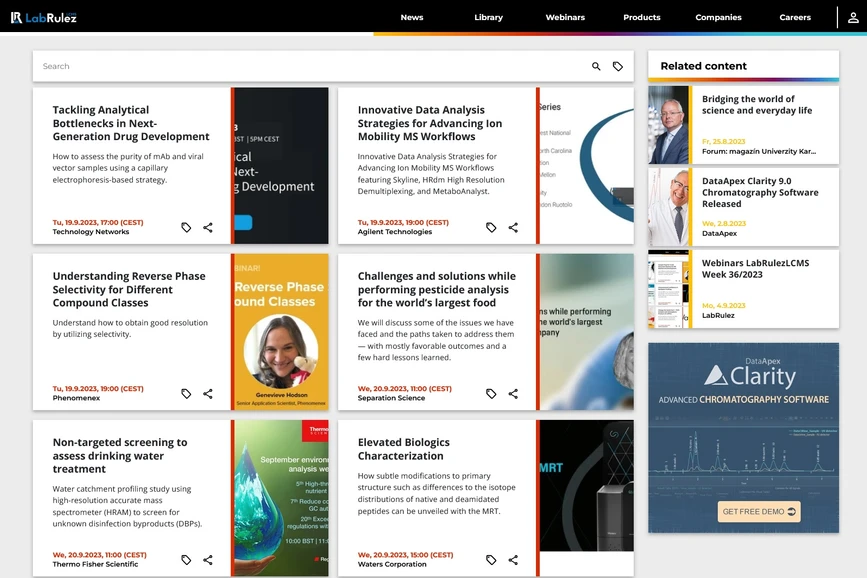The image size is (867, 578).
Task: Click Thermo Fisher Scientific organizer name
Action: pyautogui.click(x=95, y=564)
